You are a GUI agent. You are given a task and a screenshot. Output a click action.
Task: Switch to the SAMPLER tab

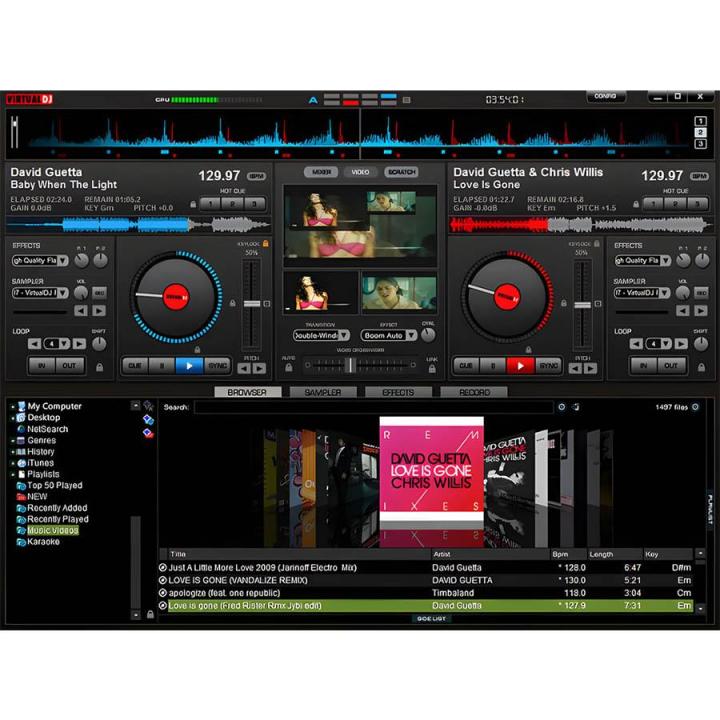[x=323, y=392]
